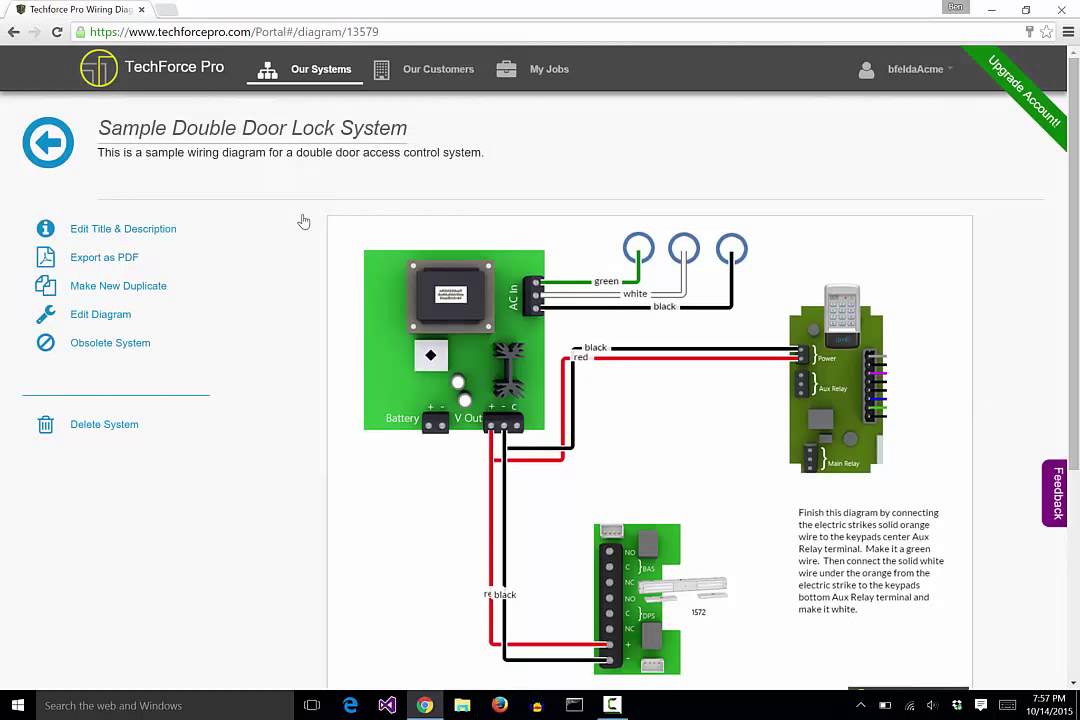Viewport: 1080px width, 720px height.
Task: Click the bookmark star icon
Action: (x=1046, y=32)
